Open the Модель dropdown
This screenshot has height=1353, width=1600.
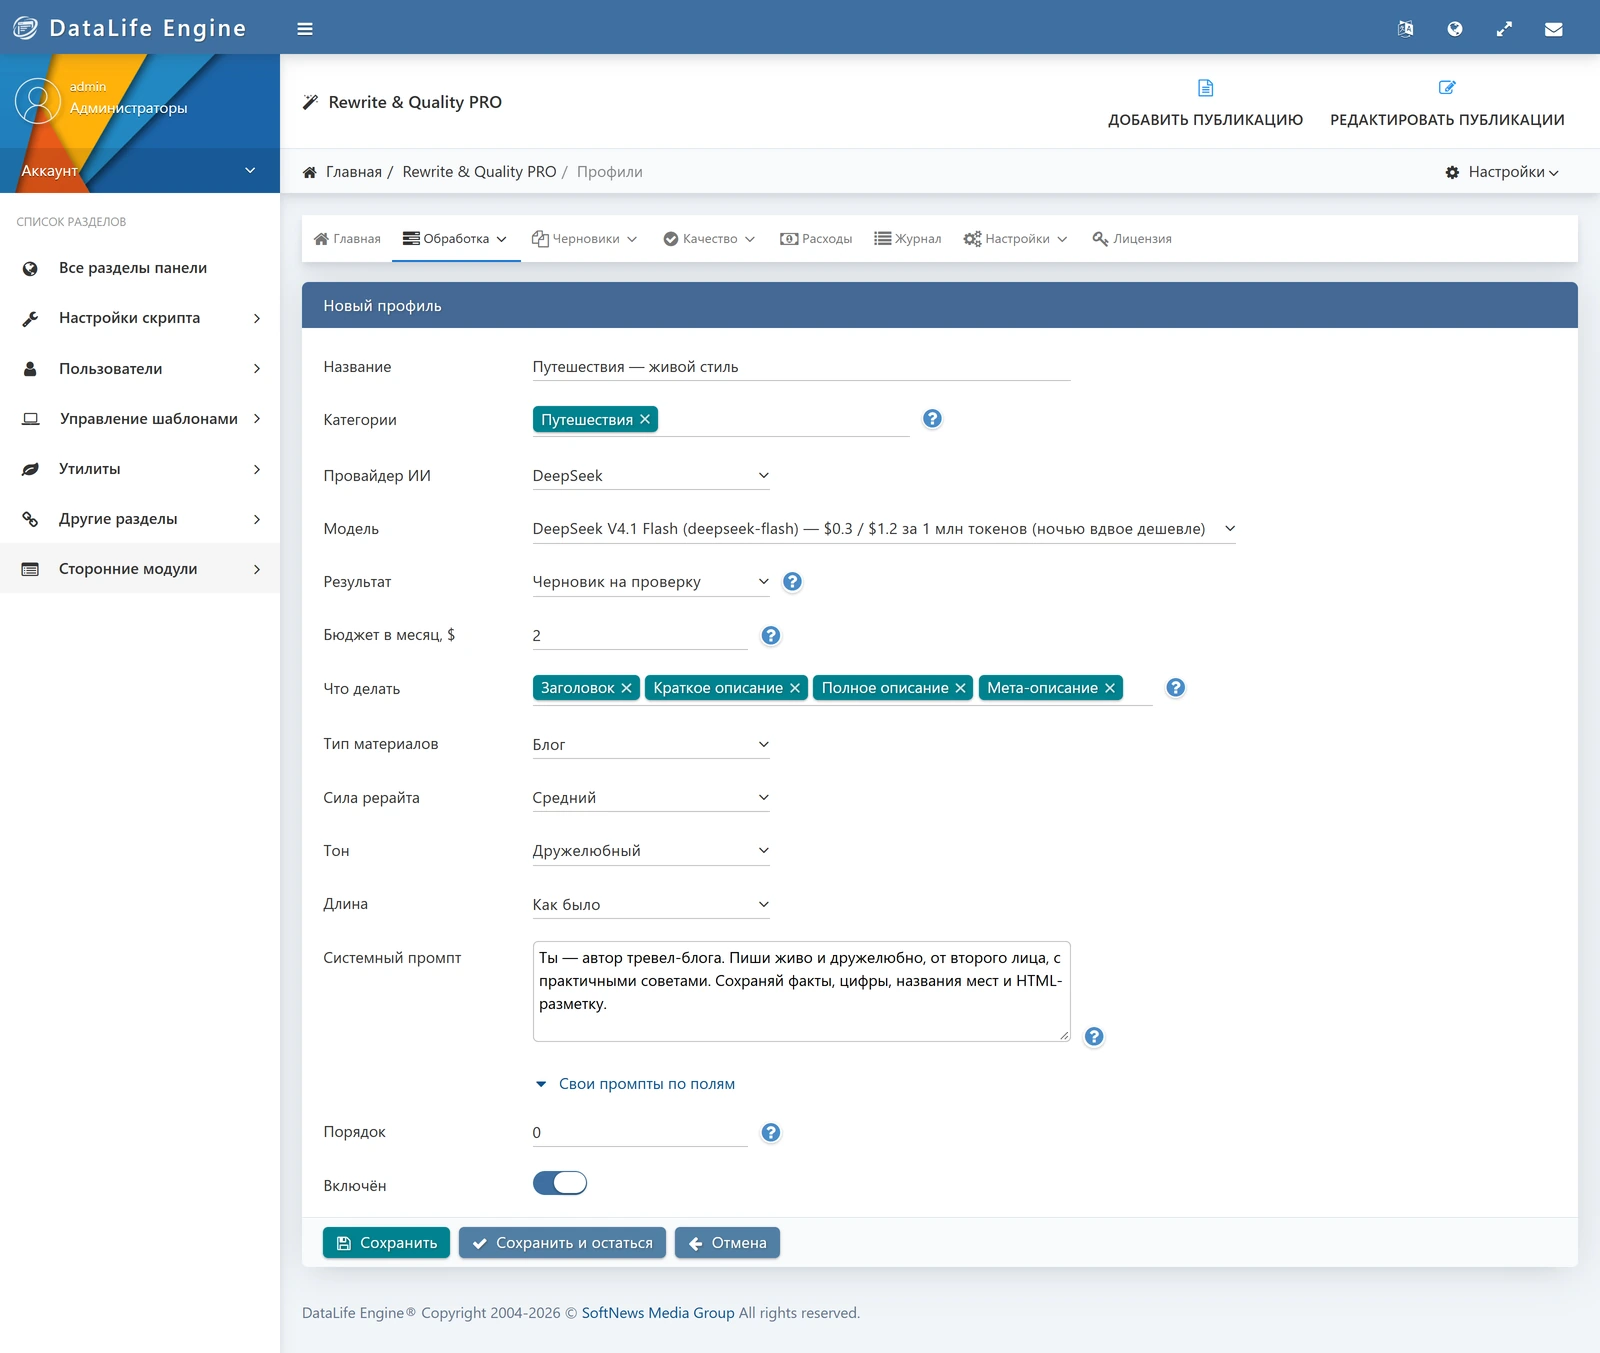884,529
